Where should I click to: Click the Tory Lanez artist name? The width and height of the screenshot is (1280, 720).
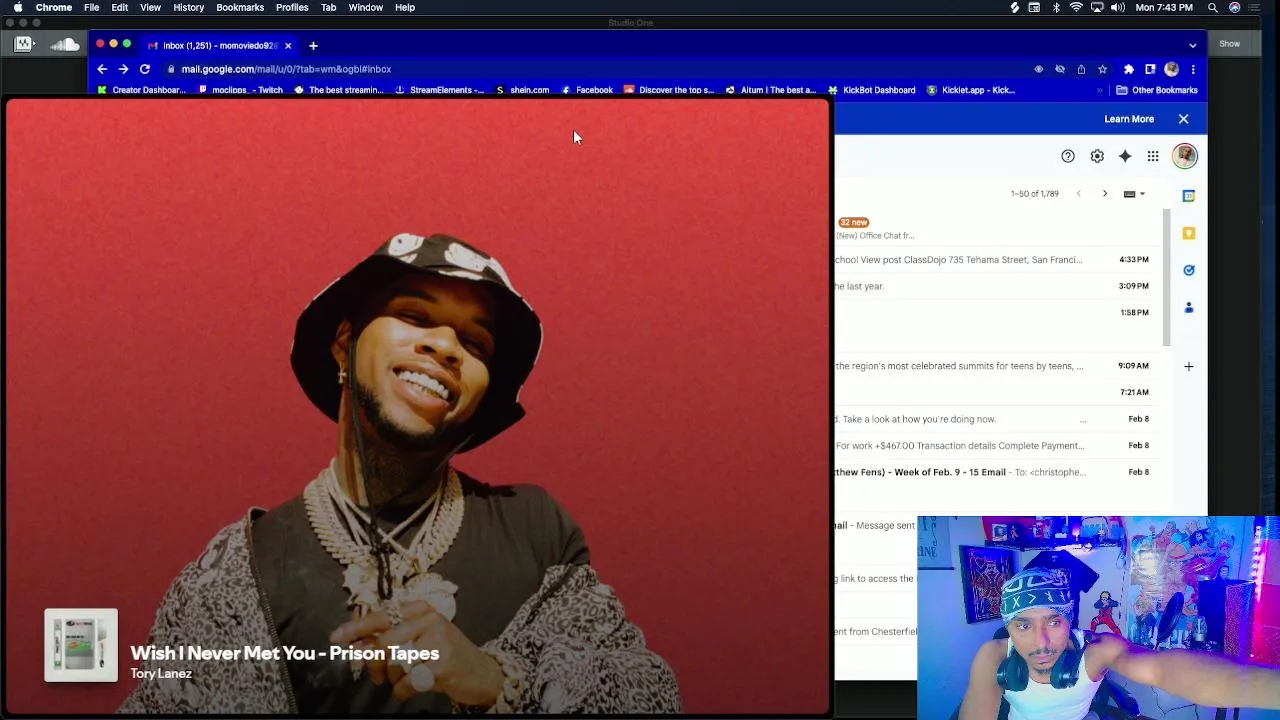tap(161, 674)
